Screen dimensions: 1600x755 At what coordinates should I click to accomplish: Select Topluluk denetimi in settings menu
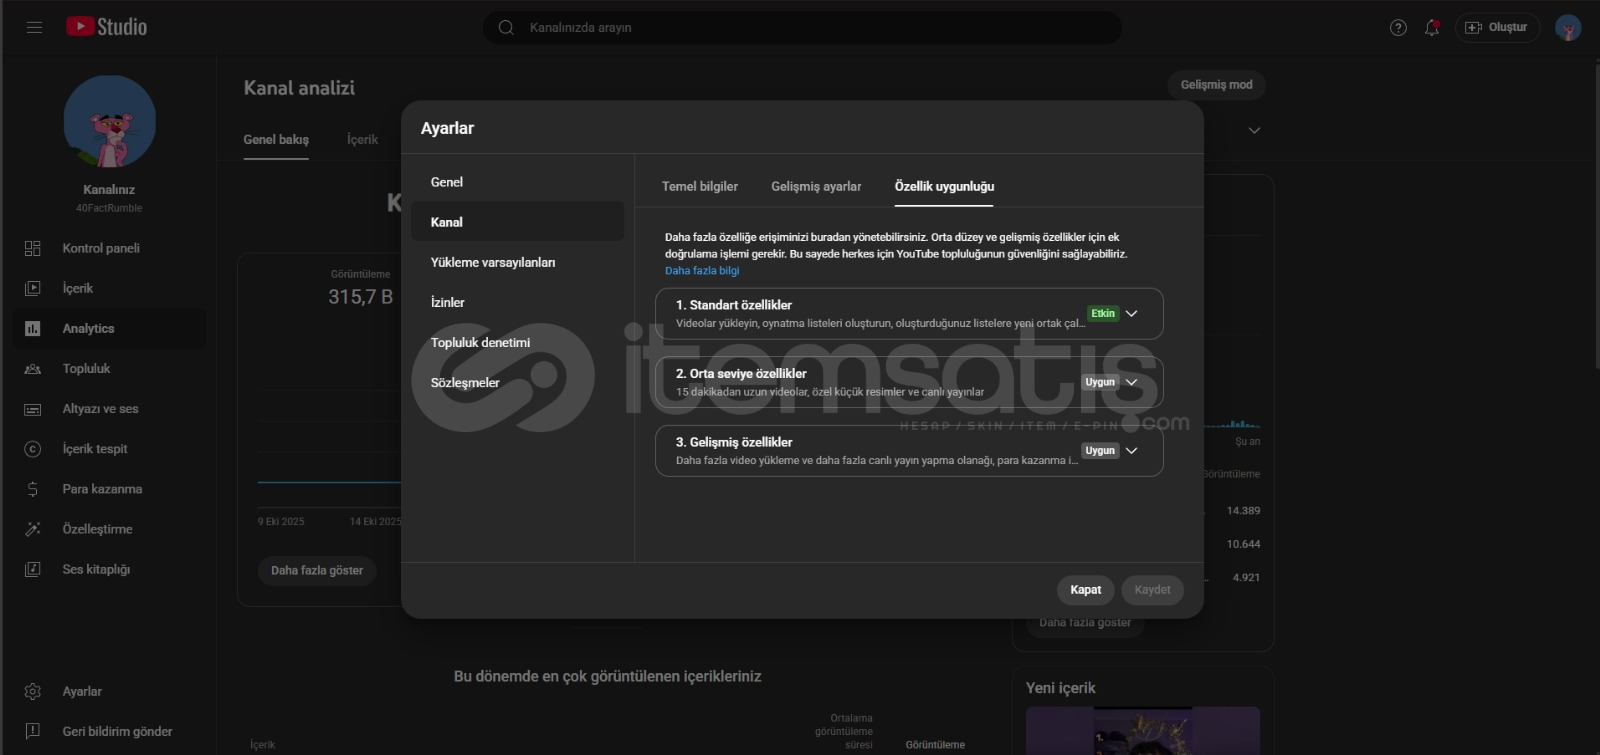pyautogui.click(x=480, y=342)
